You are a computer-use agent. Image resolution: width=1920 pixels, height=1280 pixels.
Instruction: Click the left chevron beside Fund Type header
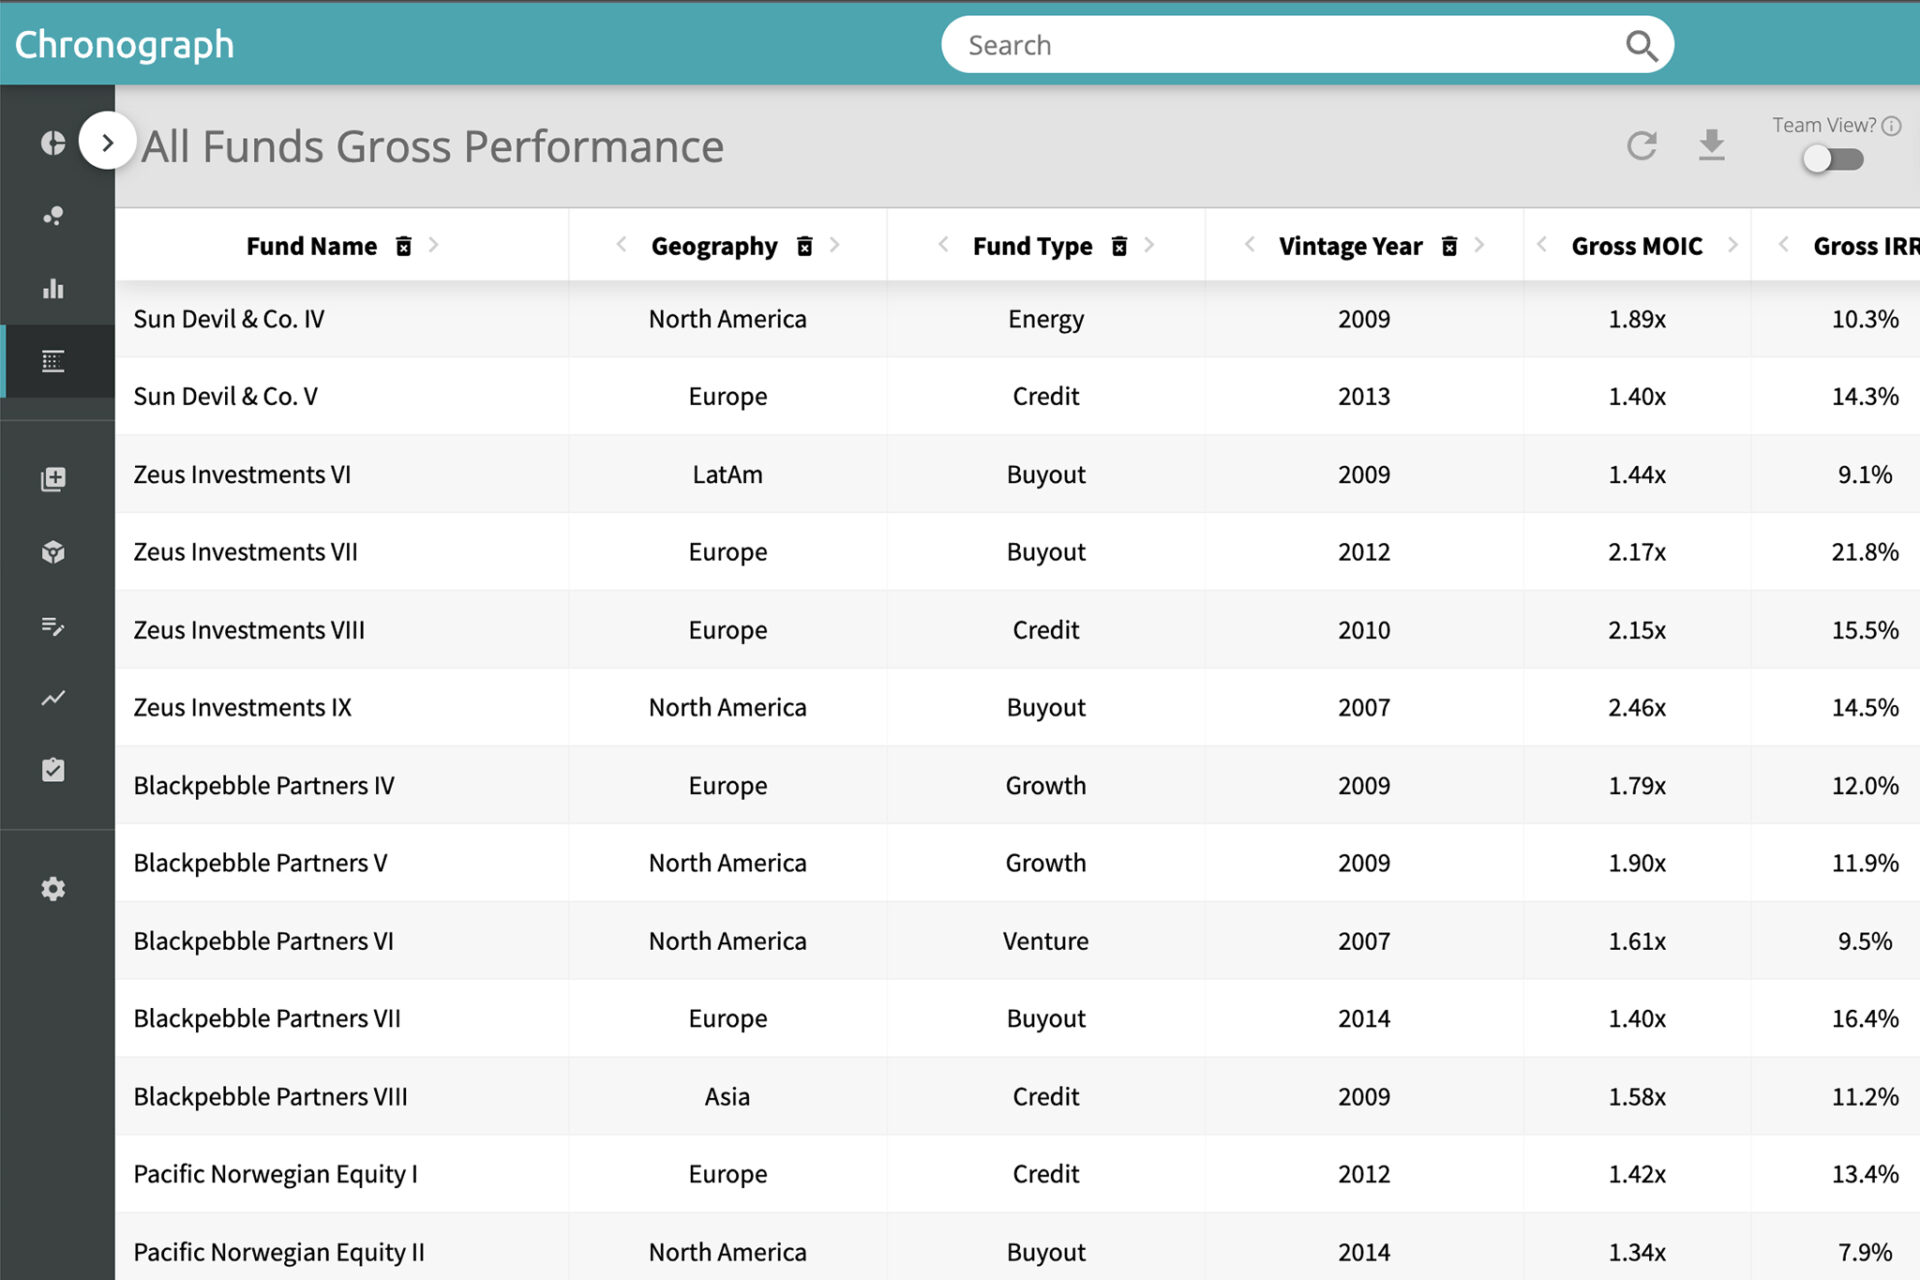943,245
